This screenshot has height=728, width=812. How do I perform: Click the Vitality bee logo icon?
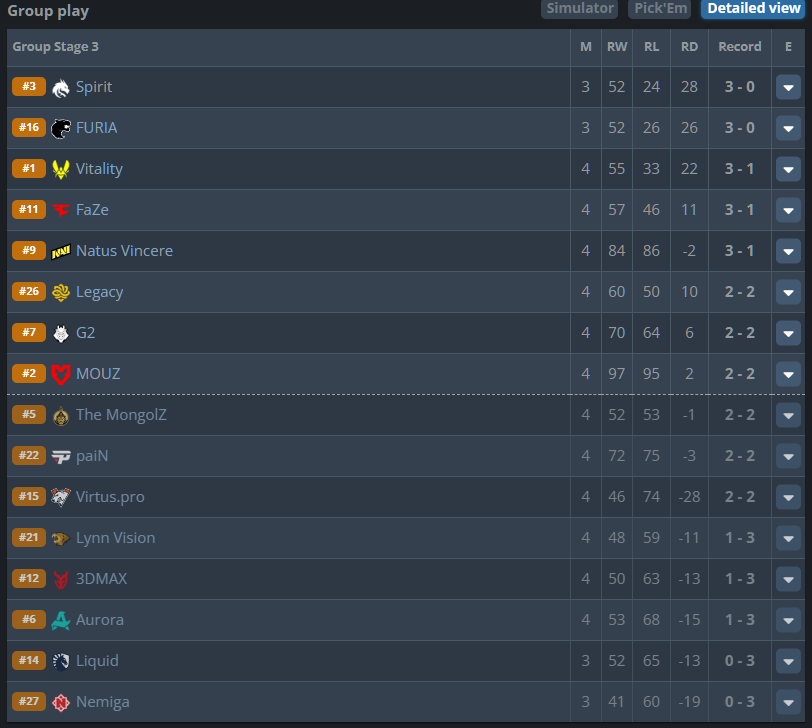coord(61,169)
